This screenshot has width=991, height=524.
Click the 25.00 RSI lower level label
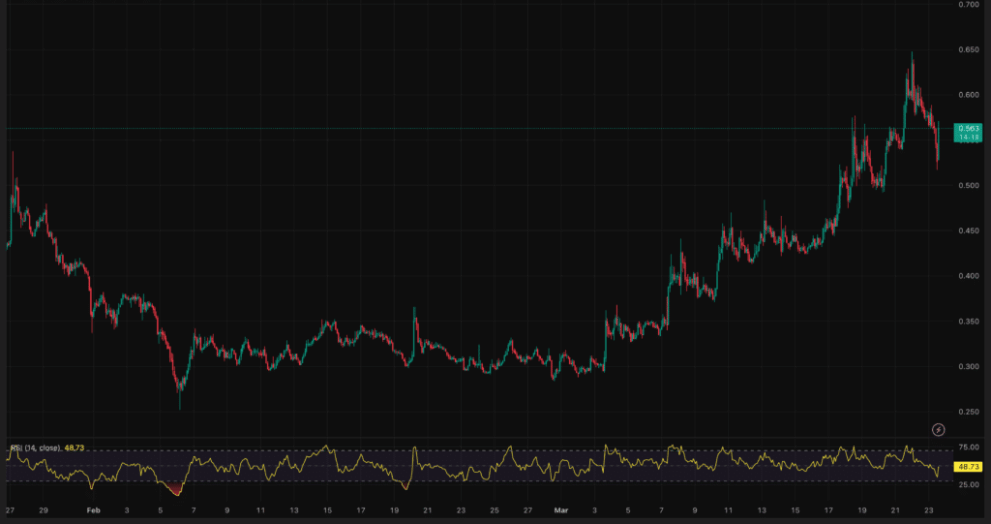[x=968, y=485]
